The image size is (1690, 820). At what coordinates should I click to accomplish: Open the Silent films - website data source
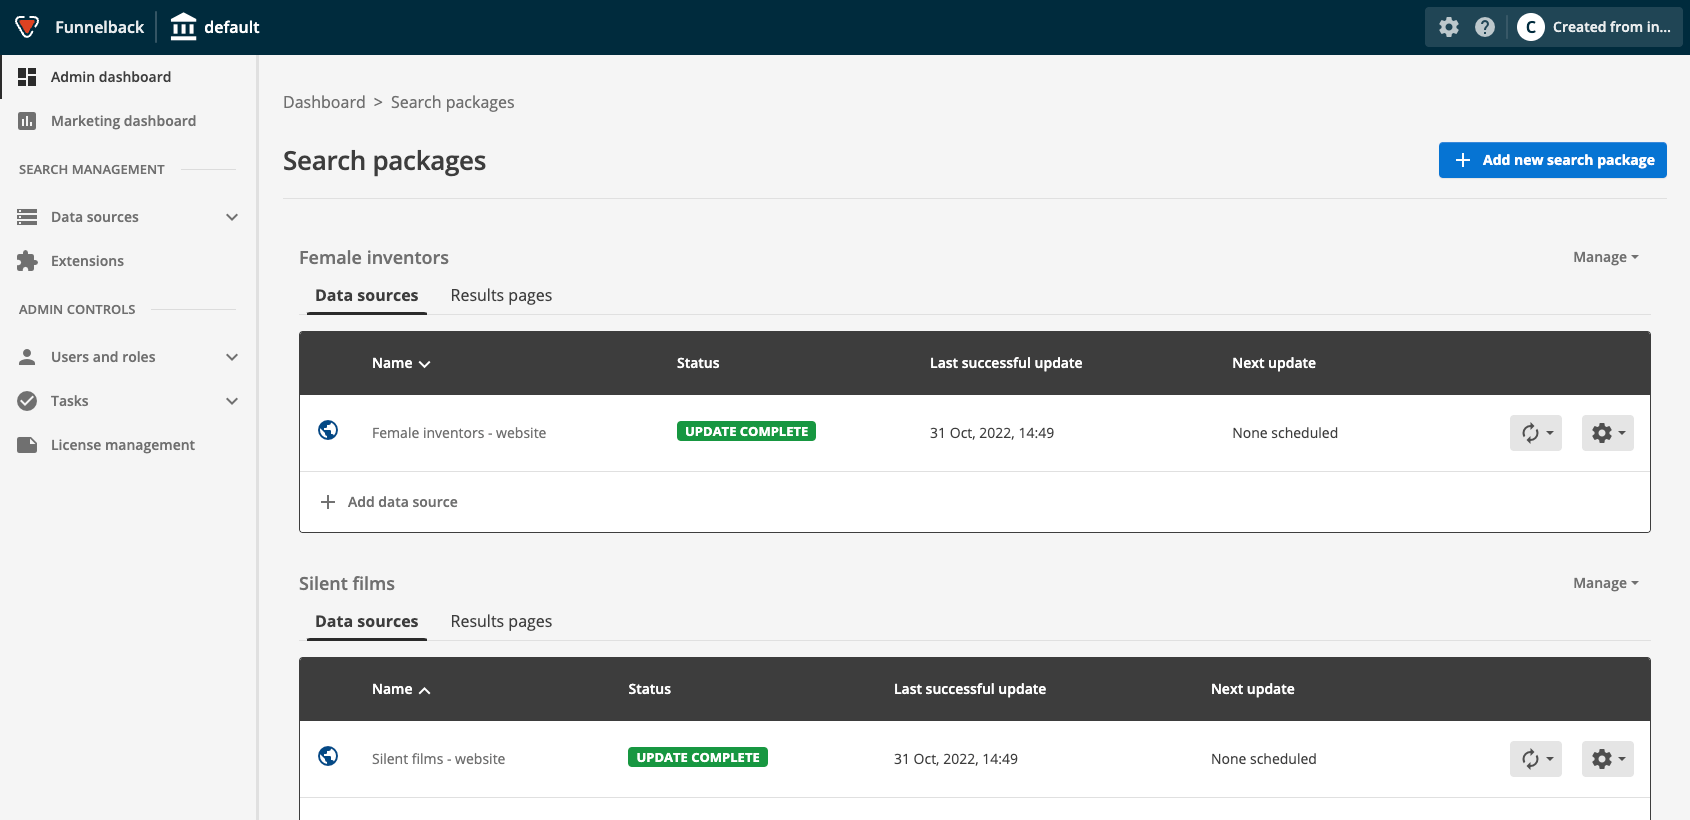coord(438,759)
